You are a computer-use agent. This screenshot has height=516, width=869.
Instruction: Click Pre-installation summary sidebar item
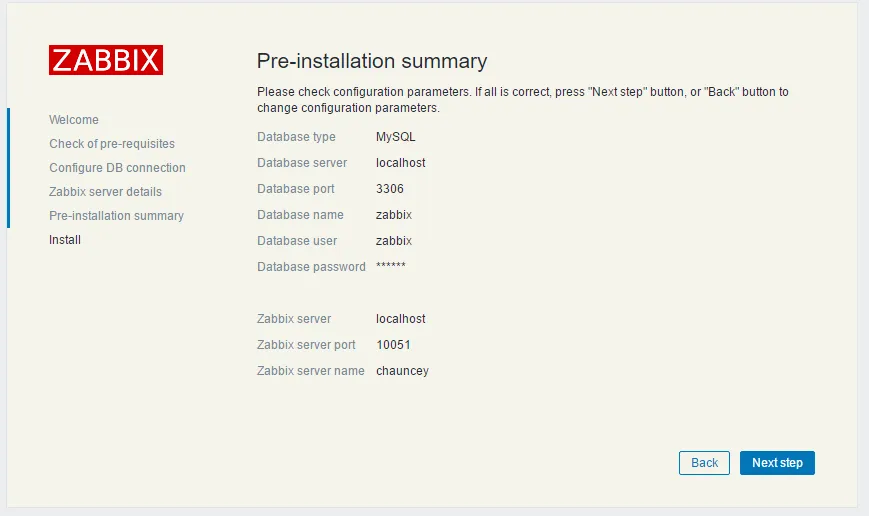pos(116,216)
